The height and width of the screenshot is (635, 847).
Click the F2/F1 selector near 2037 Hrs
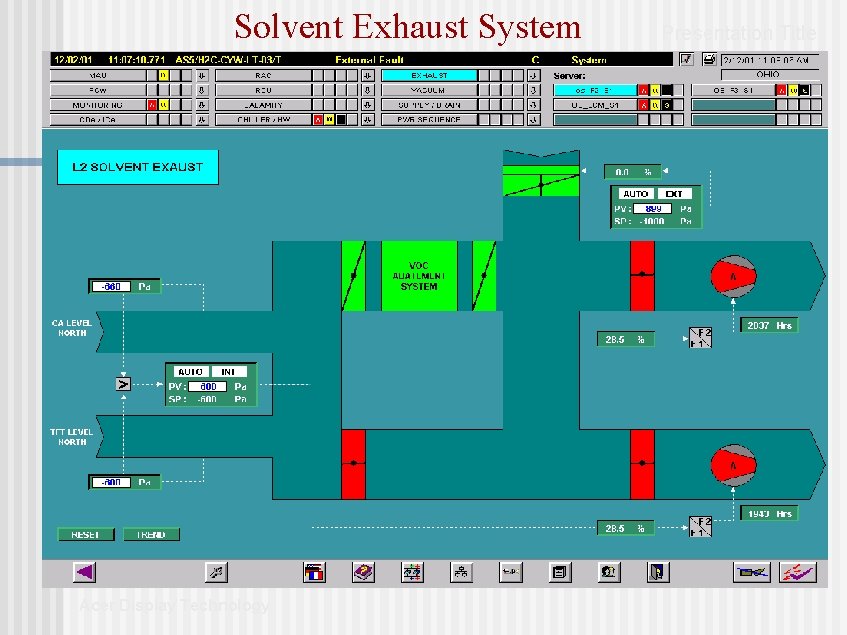pyautogui.click(x=701, y=338)
